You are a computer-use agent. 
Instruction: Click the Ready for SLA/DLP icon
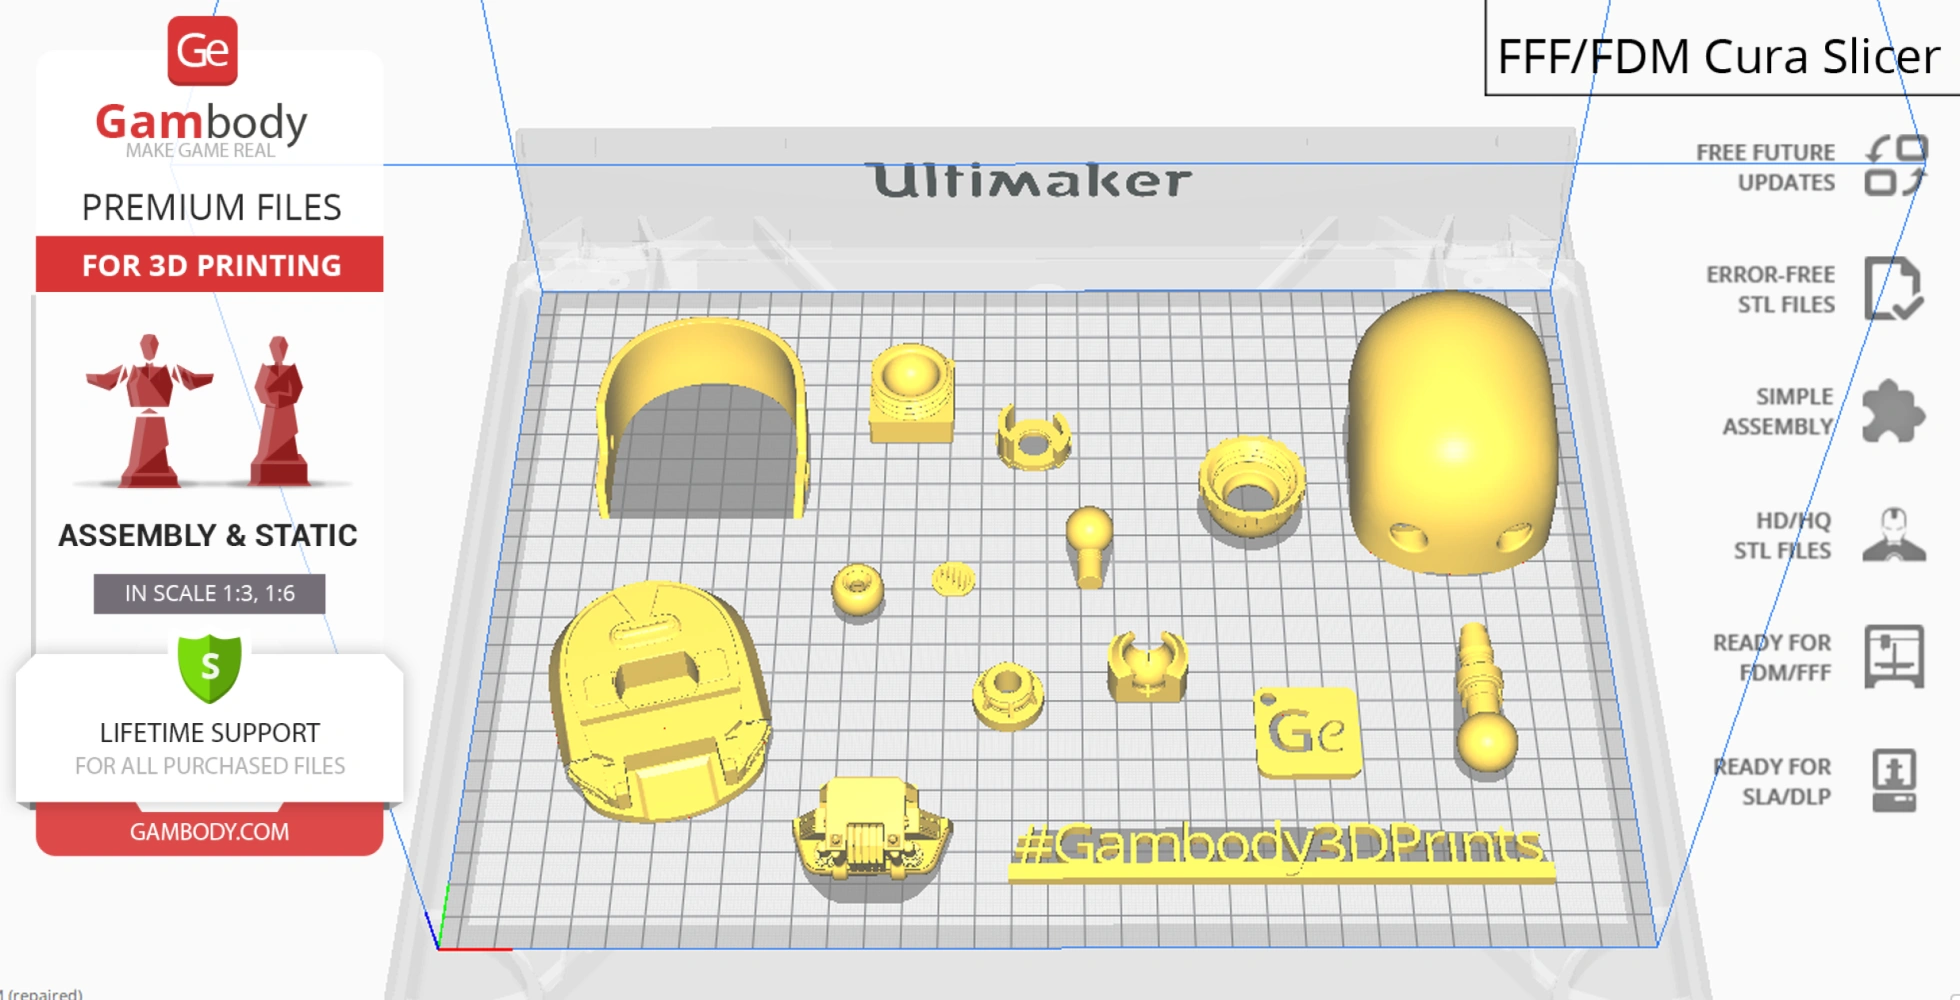coord(1893,781)
